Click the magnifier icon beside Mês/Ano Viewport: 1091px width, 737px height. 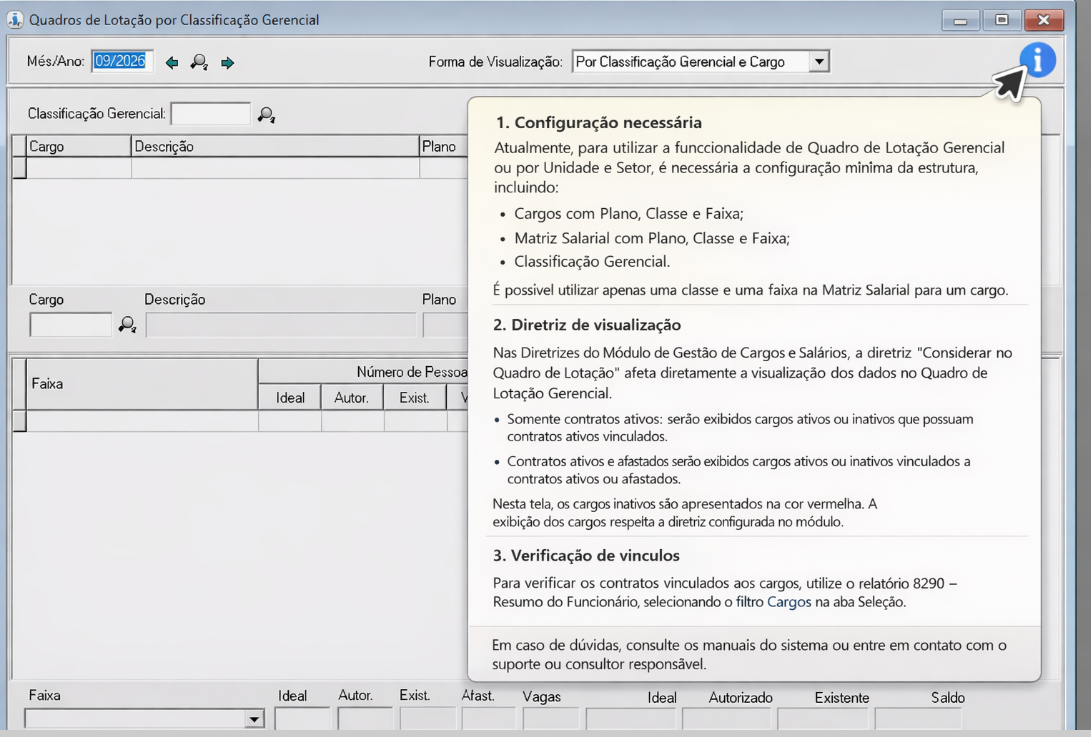tap(199, 63)
